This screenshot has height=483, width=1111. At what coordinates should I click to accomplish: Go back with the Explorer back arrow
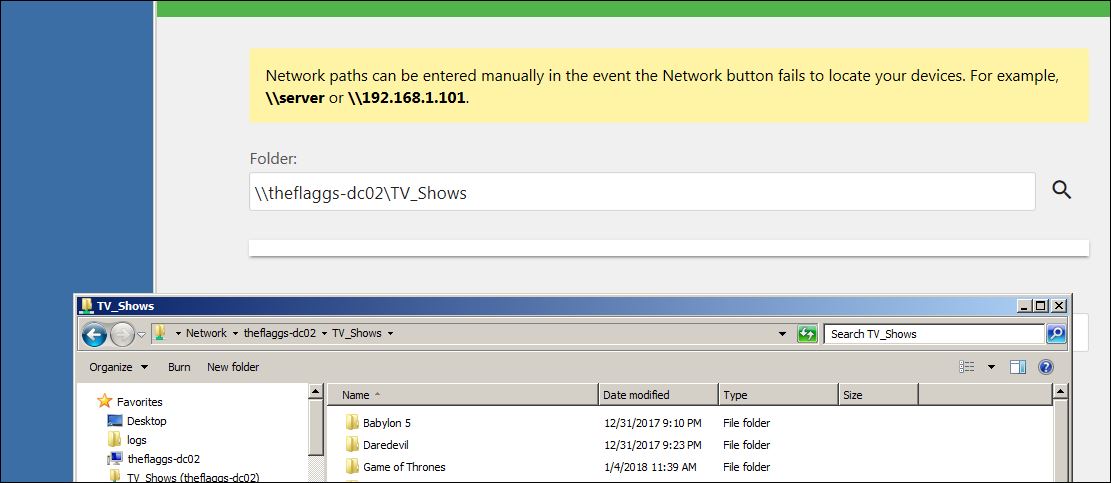94,334
